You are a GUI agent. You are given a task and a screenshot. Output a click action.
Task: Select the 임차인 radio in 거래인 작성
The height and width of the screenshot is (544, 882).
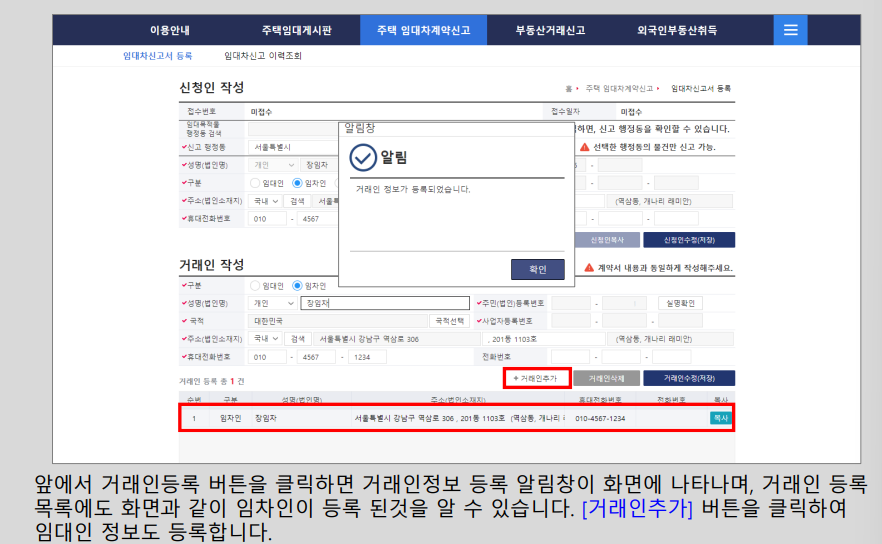[x=297, y=286]
